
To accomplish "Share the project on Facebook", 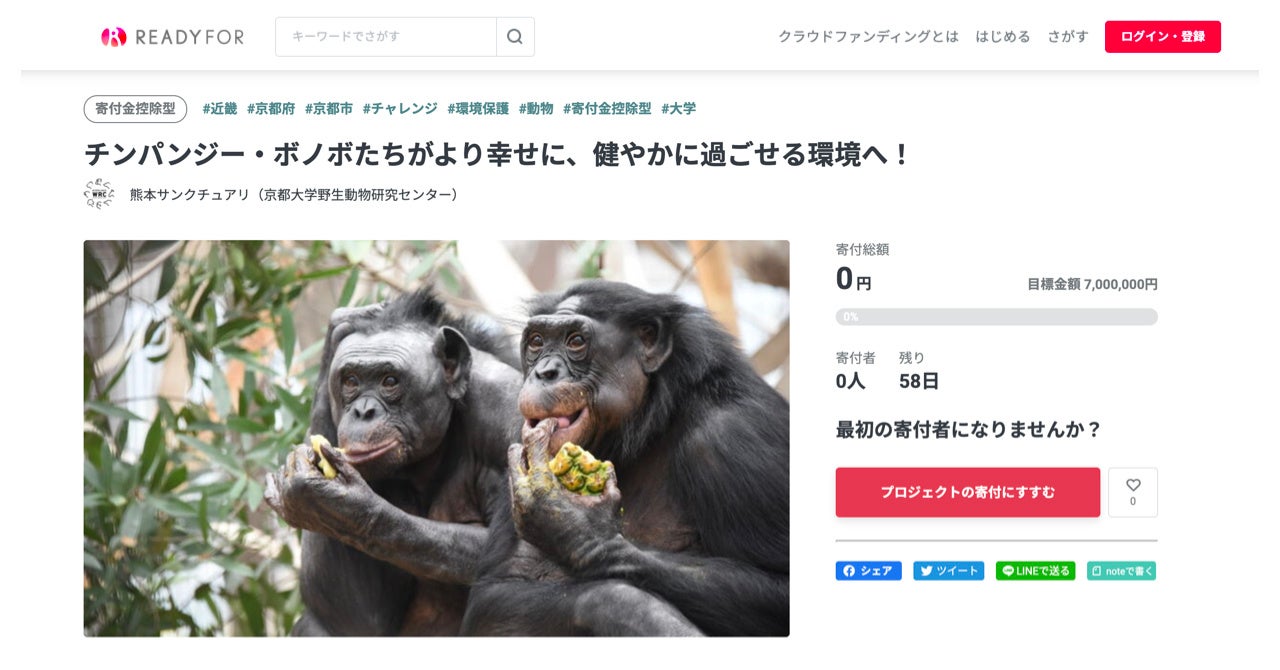I will point(868,571).
